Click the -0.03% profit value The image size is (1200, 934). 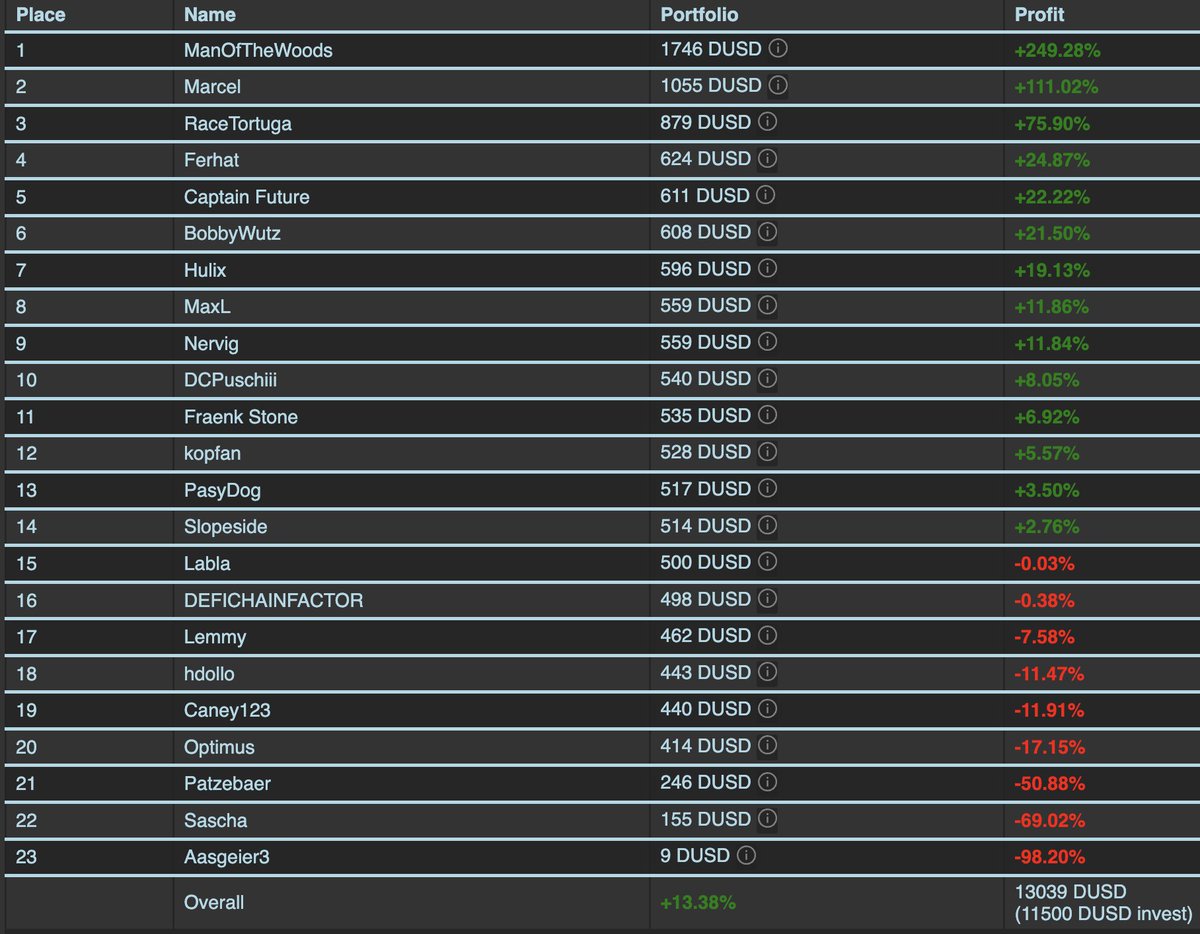tap(1044, 564)
